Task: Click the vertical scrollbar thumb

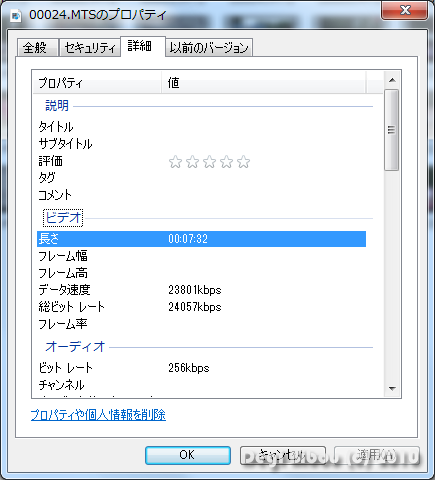Action: click(392, 130)
